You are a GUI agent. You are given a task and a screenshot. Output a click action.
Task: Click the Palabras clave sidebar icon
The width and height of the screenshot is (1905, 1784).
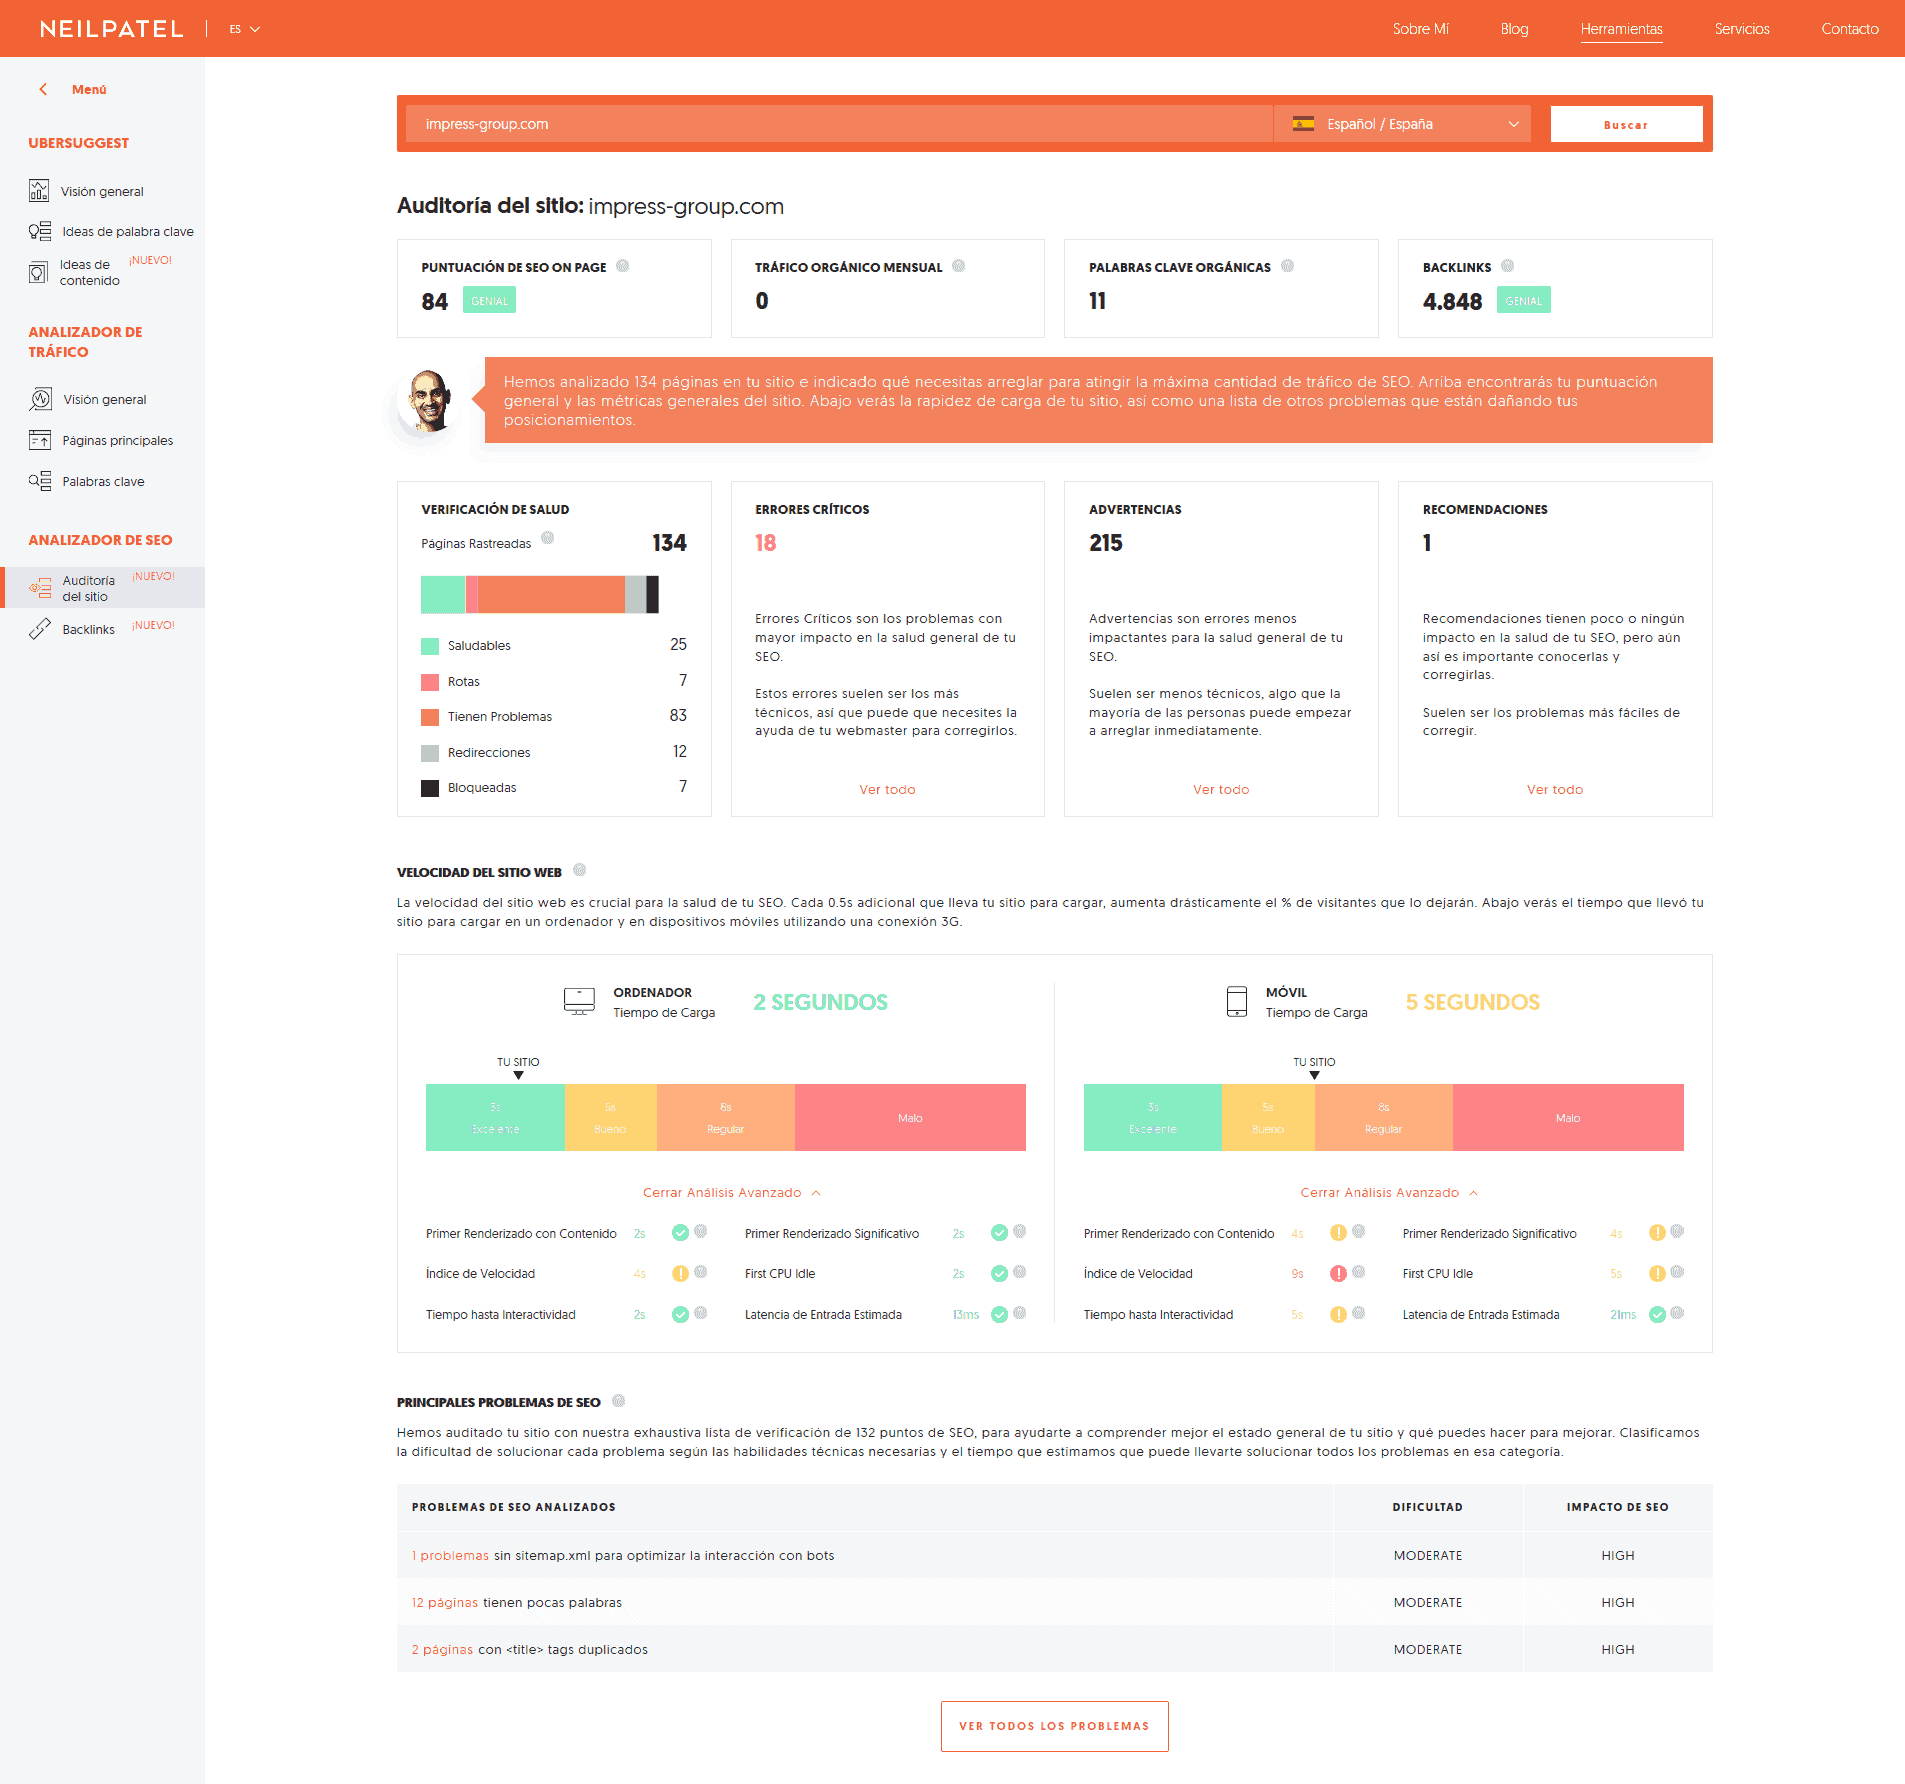39,481
